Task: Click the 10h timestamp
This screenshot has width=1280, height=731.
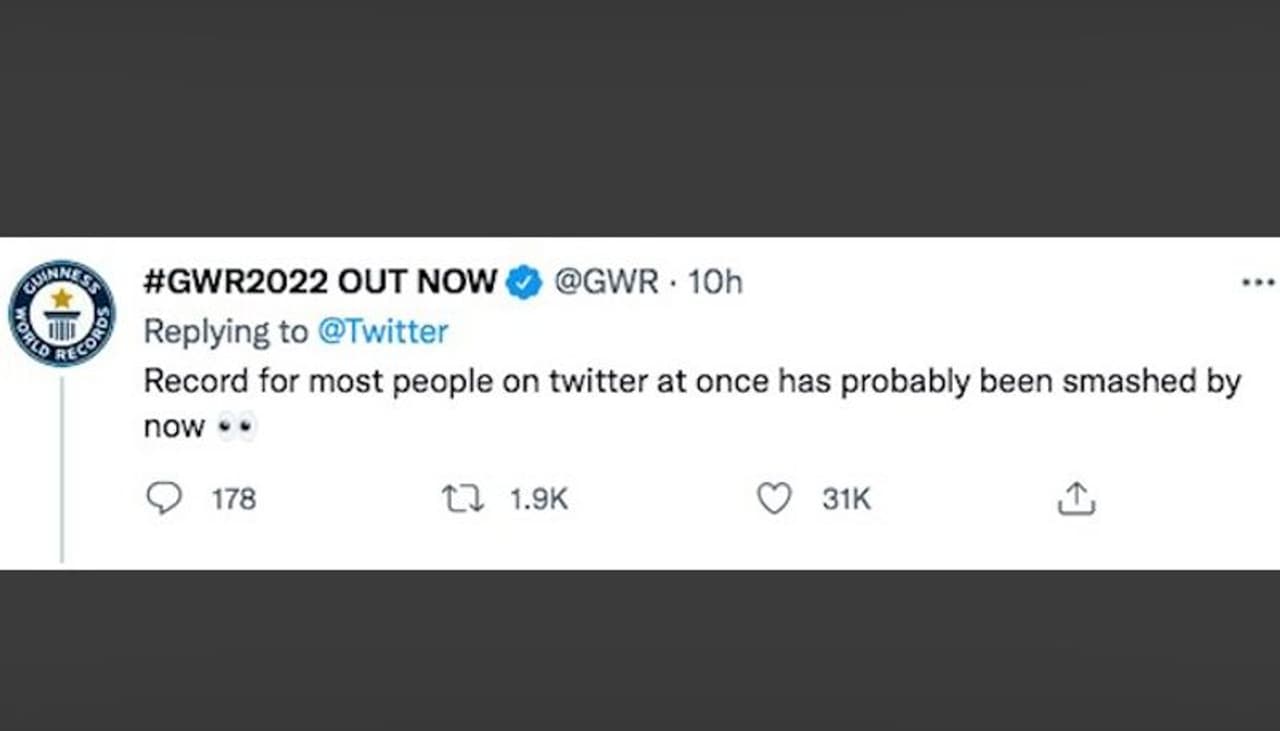Action: coord(716,283)
